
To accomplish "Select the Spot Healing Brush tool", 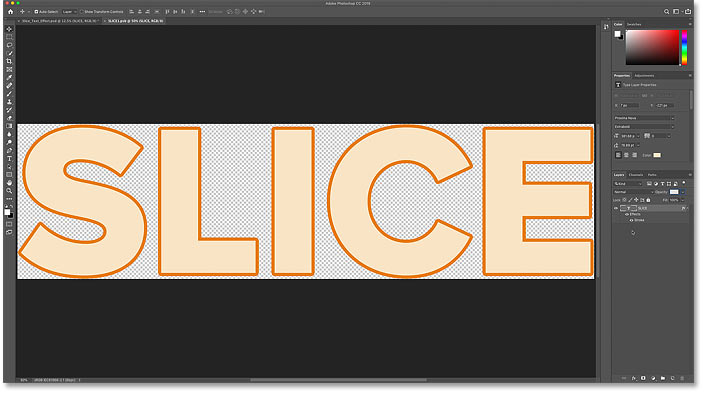I will click(x=9, y=86).
